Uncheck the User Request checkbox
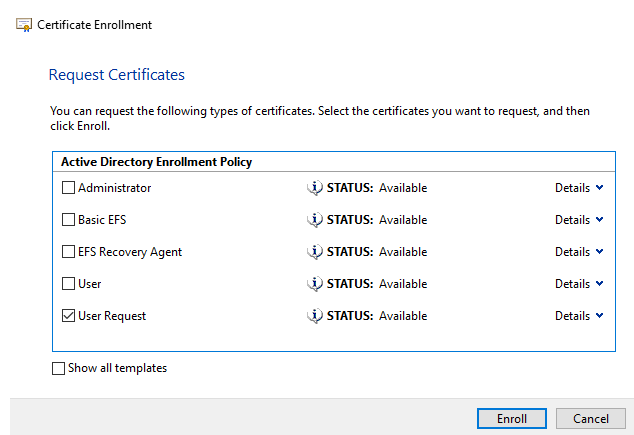The image size is (634, 435). pyautogui.click(x=69, y=316)
